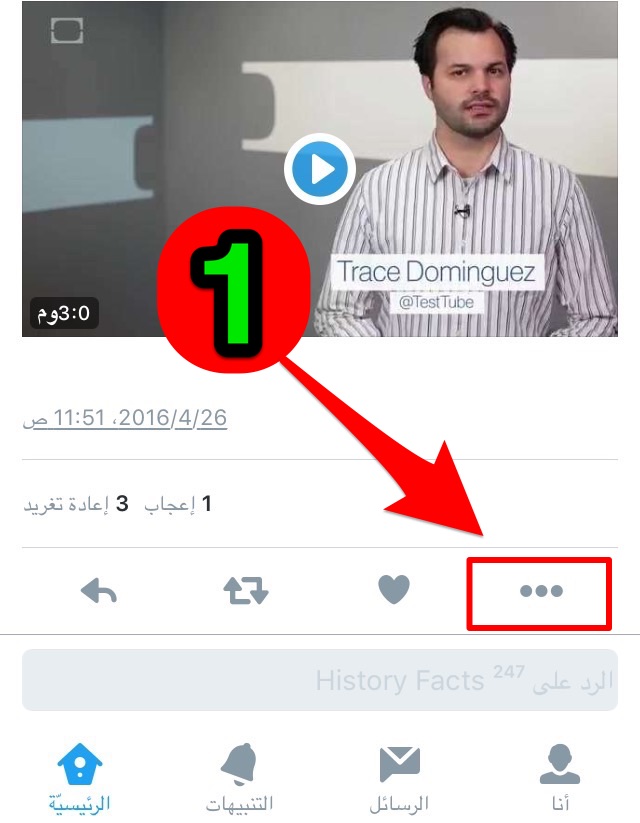Tap the reply arrow icon
Screen dimensions: 640x823
(x=99, y=592)
